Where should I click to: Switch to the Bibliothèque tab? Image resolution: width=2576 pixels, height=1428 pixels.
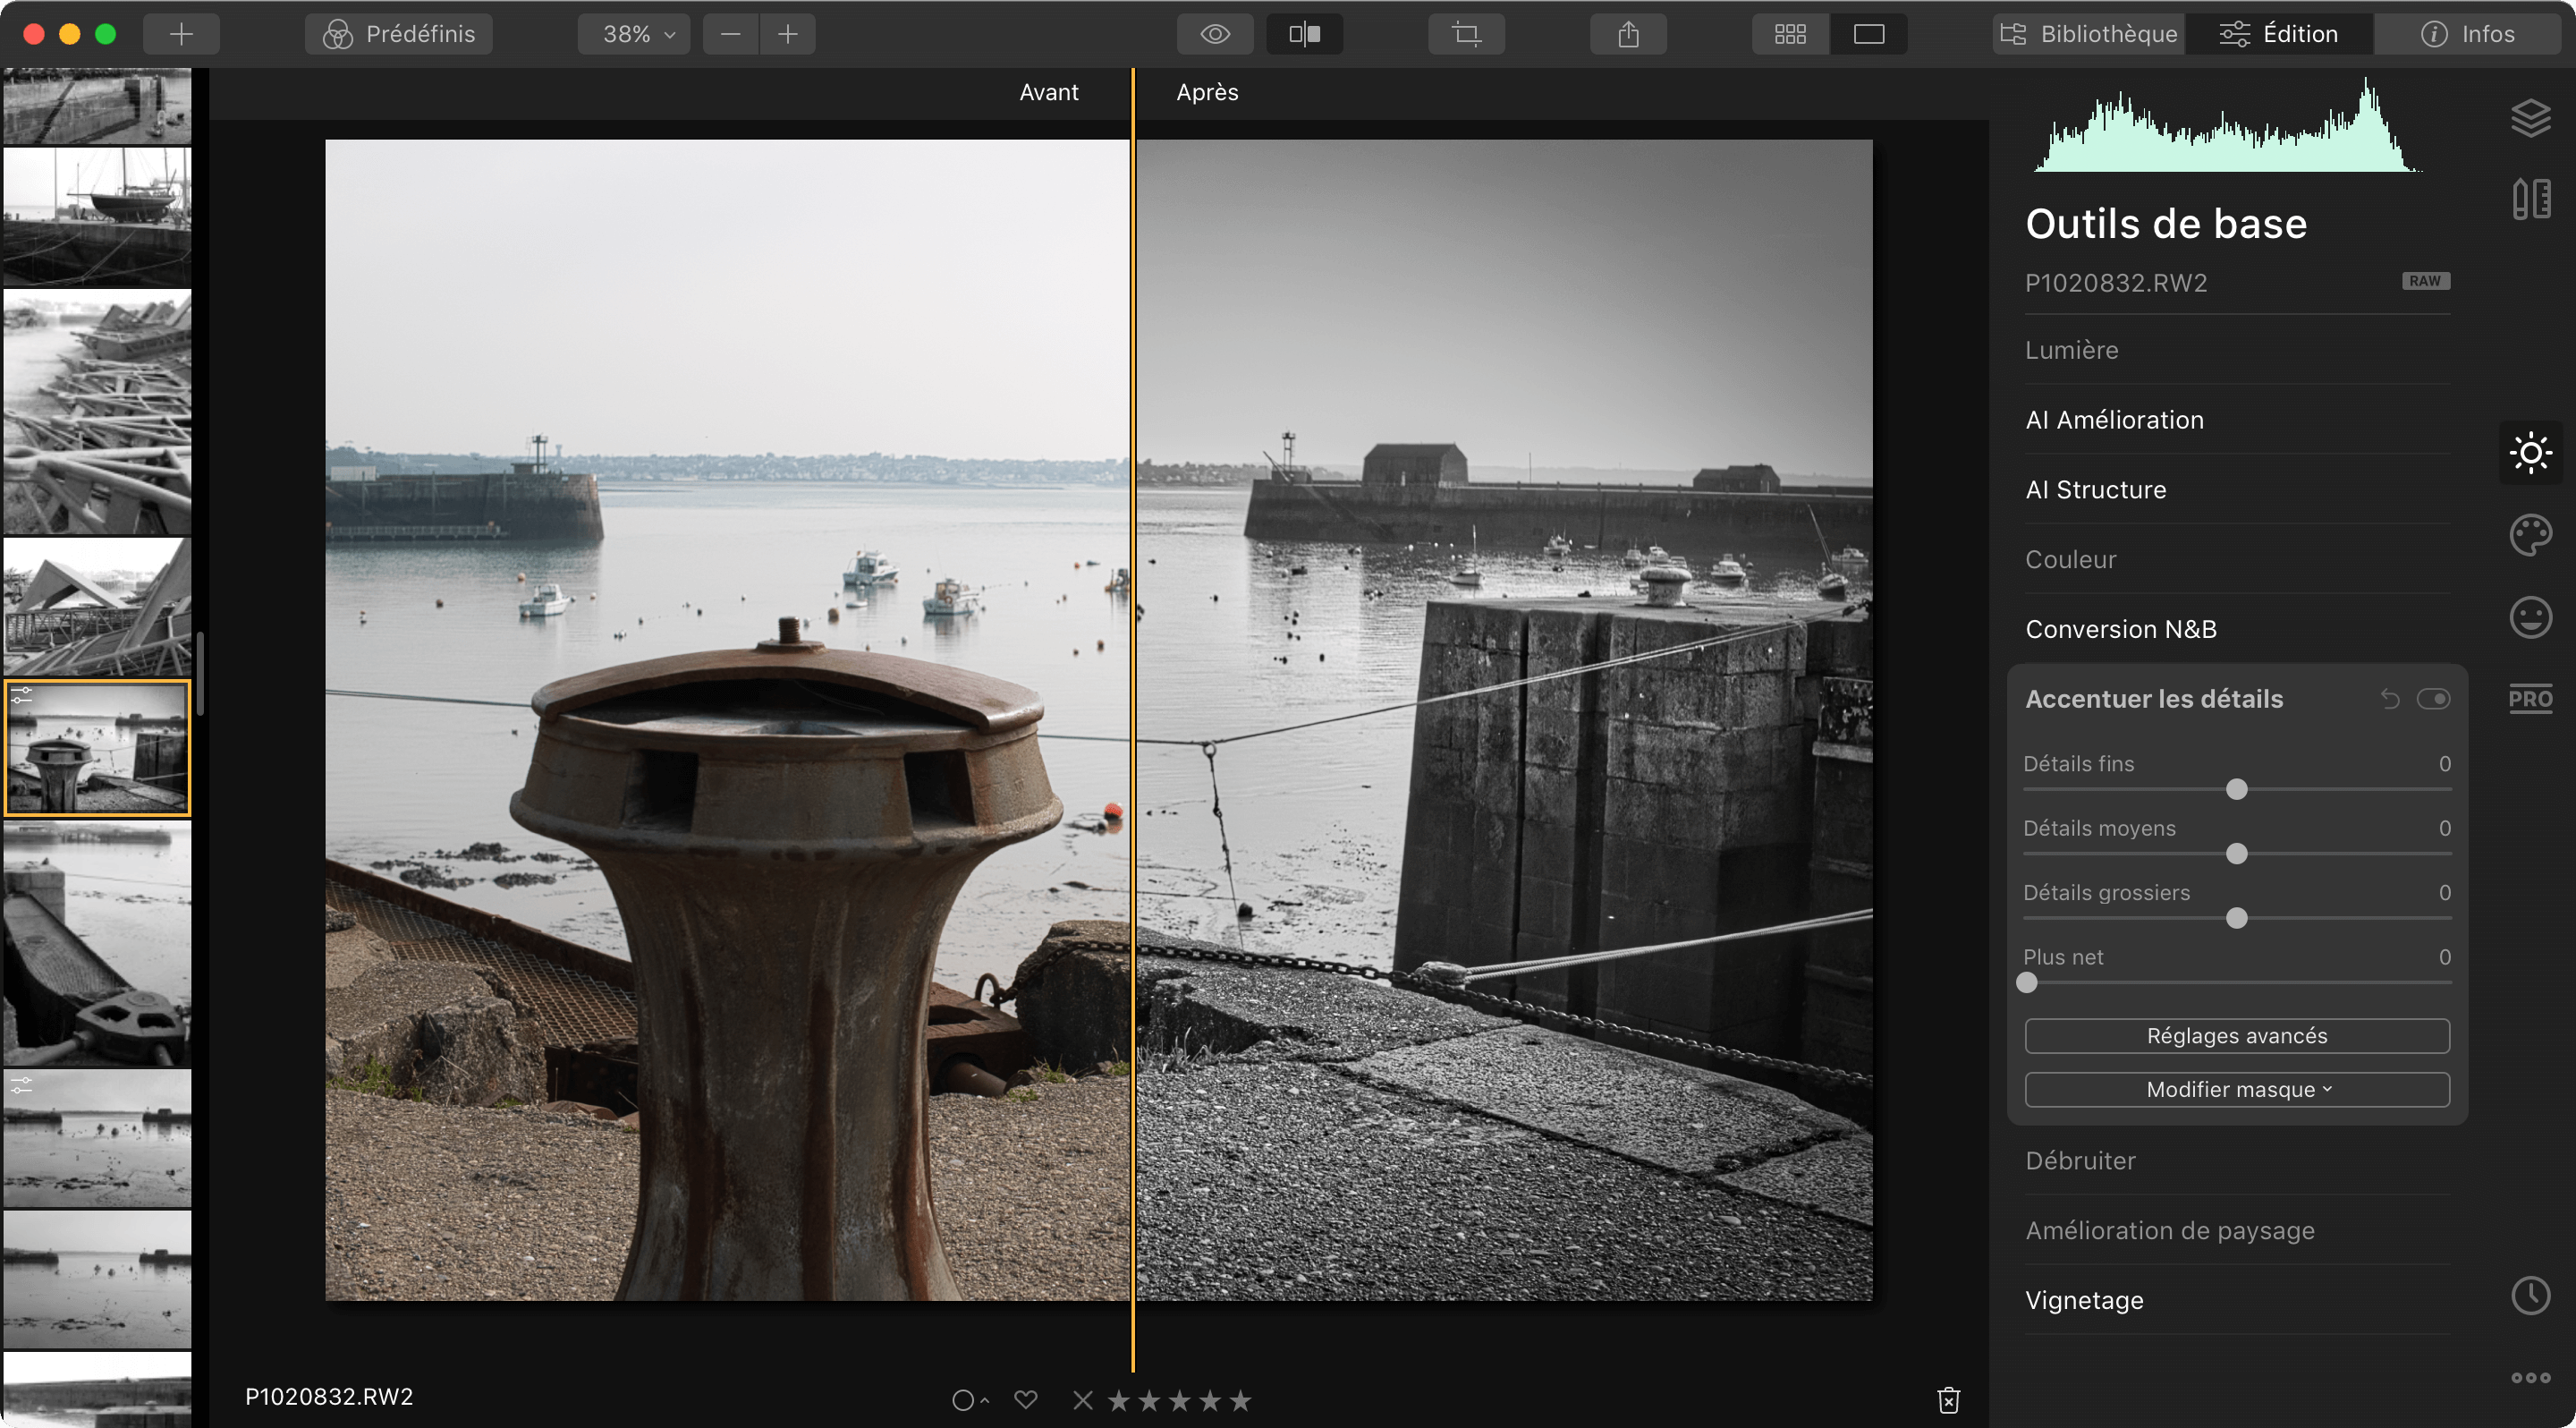click(x=2089, y=34)
